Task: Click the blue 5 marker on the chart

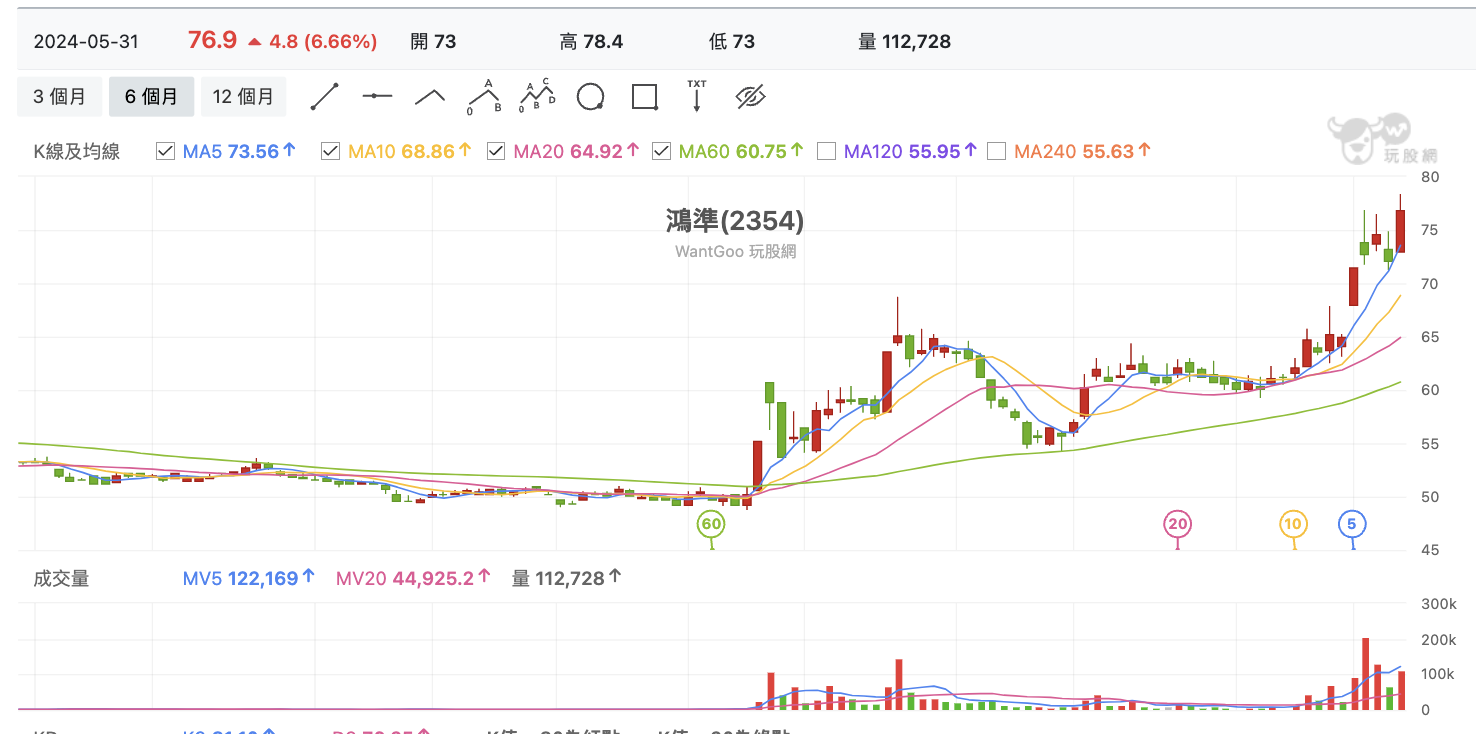Action: coord(1352,524)
